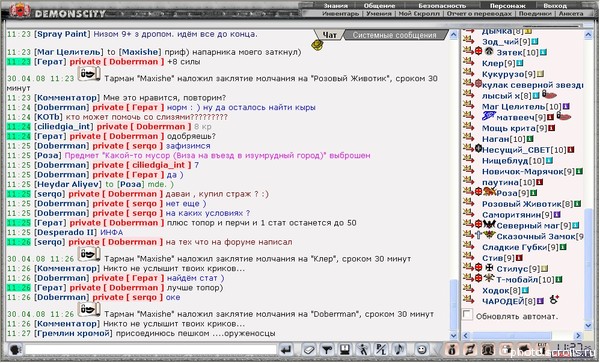Switch to the Чат tab
Image resolution: width=600 pixels, height=363 pixels.
(329, 35)
